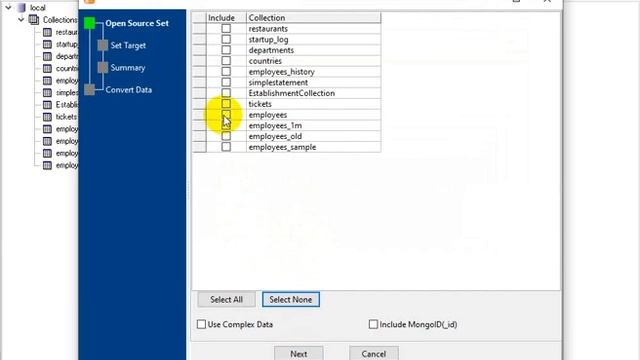Image resolution: width=640 pixels, height=360 pixels.
Task: Select the startup_log collection name cell
Action: click(x=313, y=39)
